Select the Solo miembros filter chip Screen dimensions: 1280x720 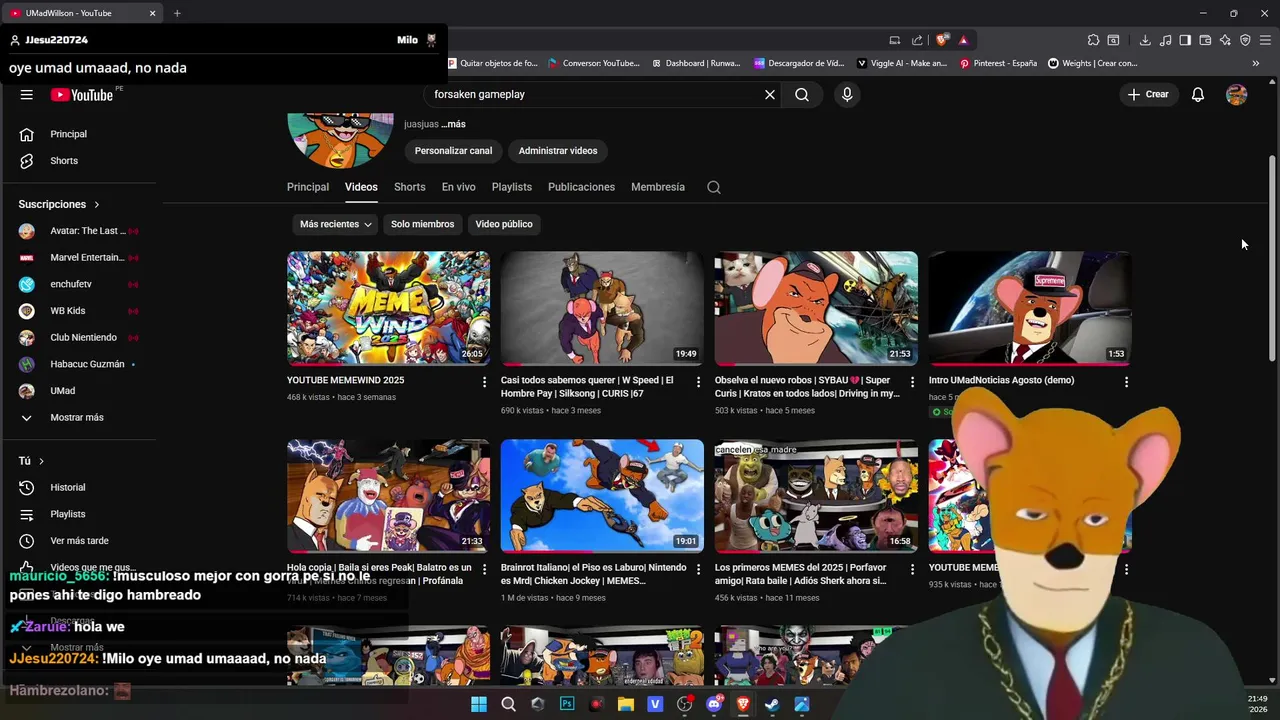point(422,224)
